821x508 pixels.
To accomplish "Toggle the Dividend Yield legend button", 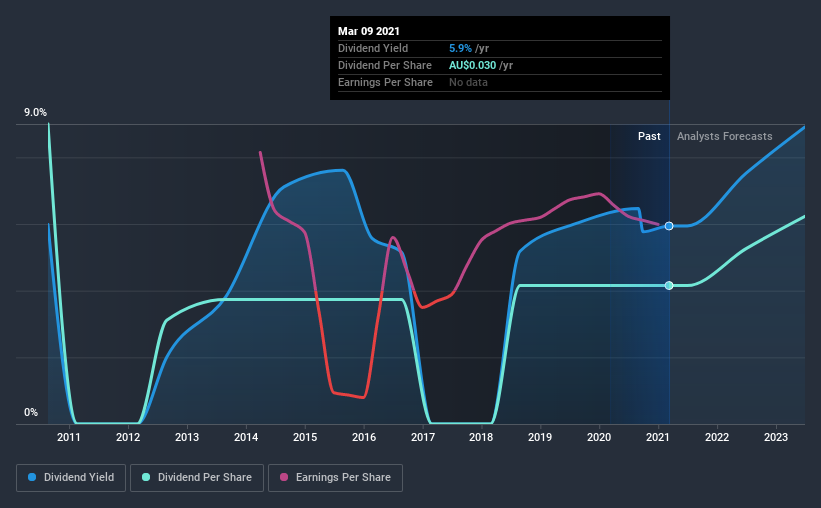I will click(x=71, y=478).
